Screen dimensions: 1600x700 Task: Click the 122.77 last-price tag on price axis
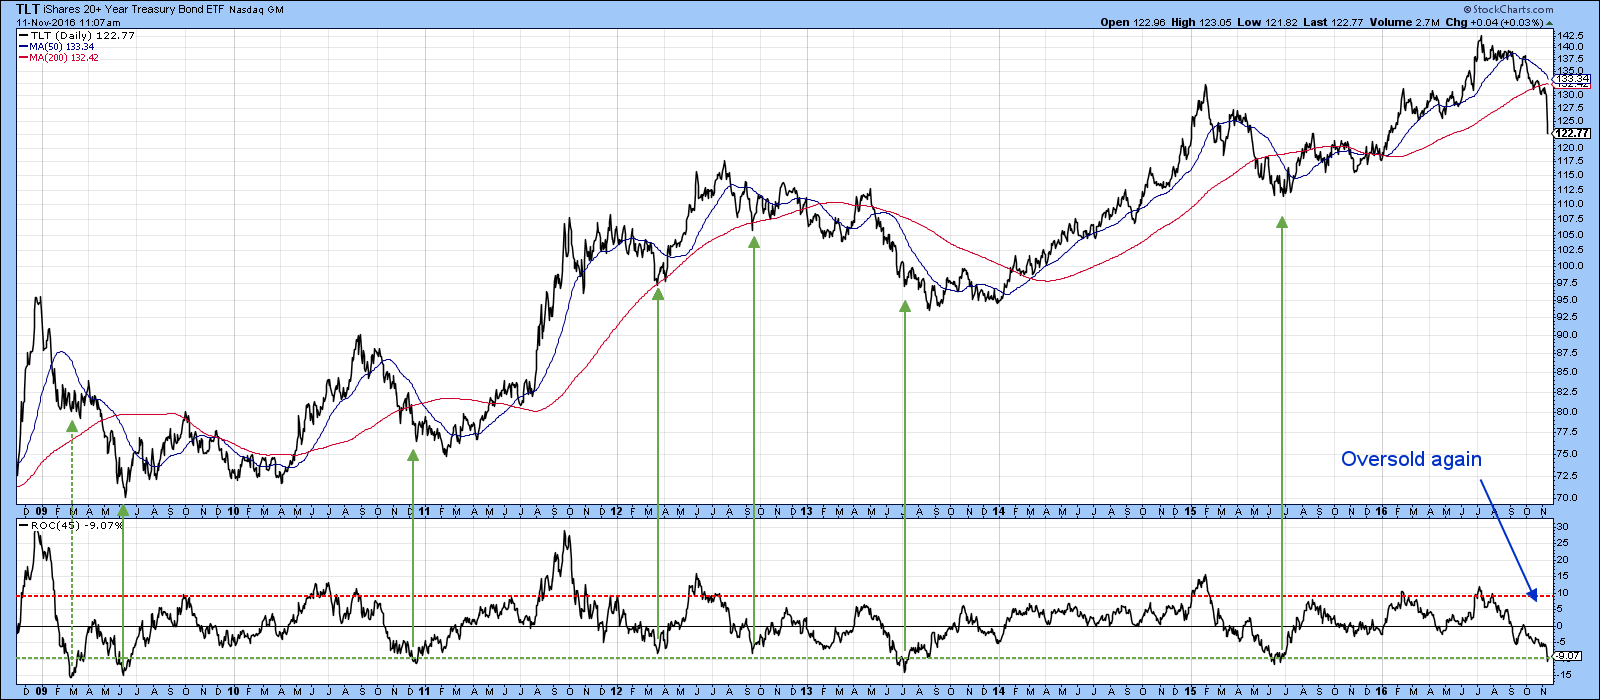click(x=1573, y=133)
